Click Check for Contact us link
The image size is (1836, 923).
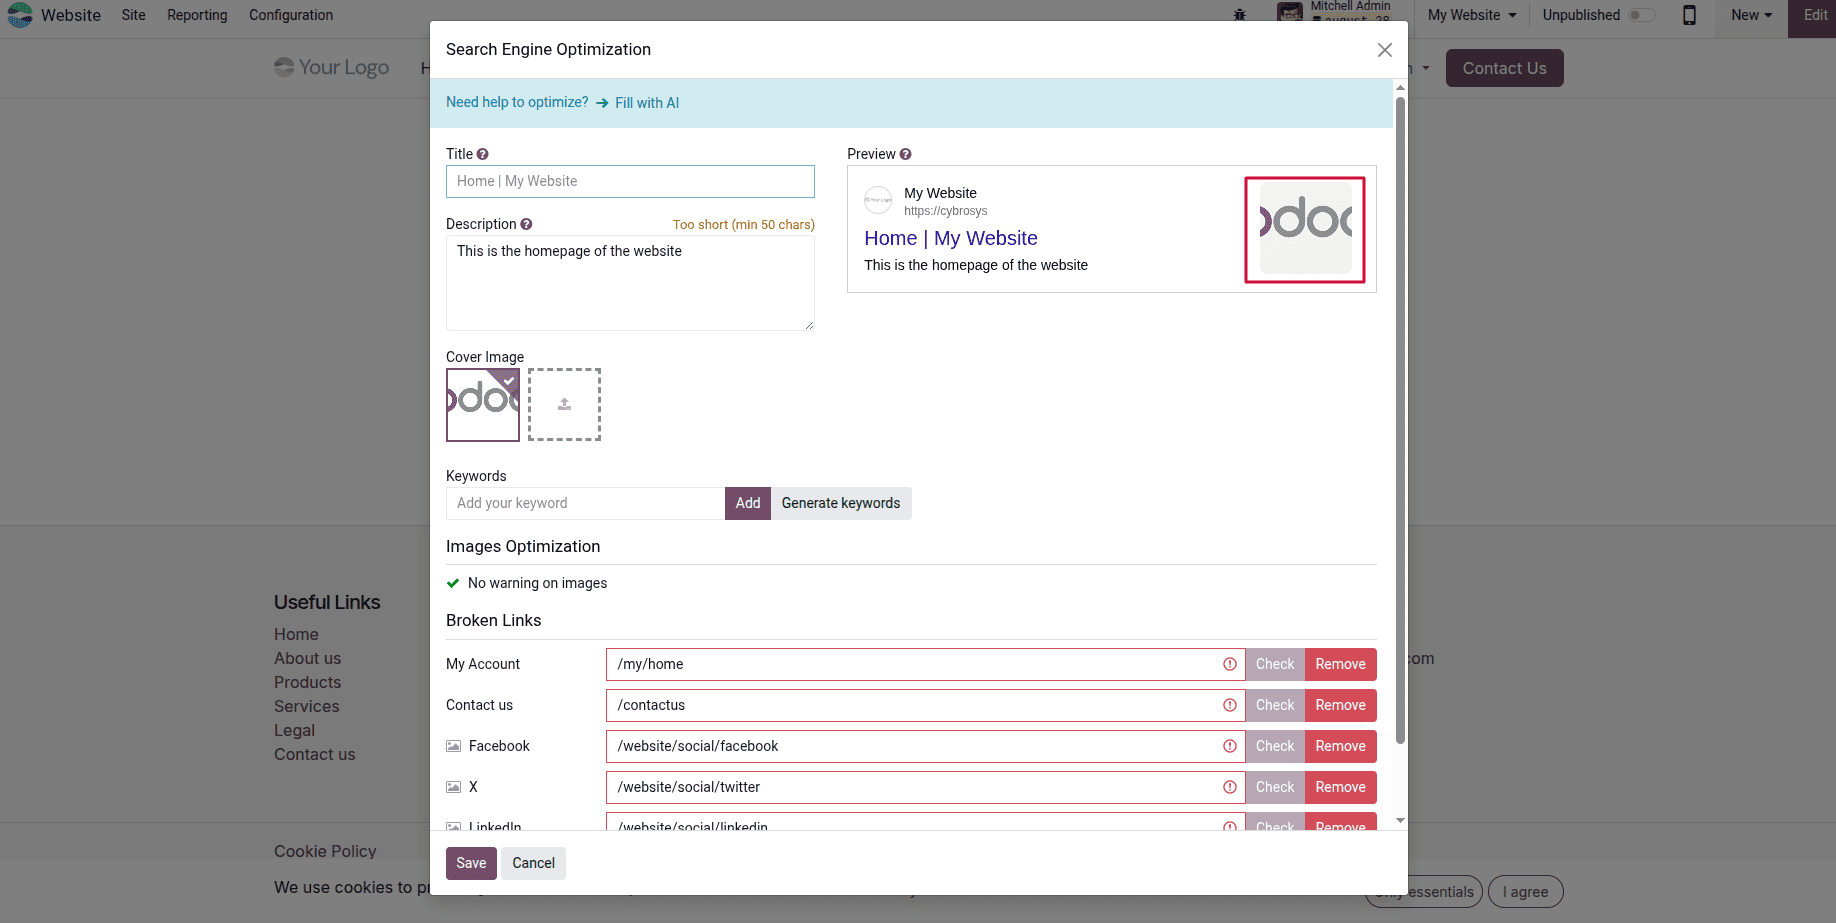point(1275,705)
